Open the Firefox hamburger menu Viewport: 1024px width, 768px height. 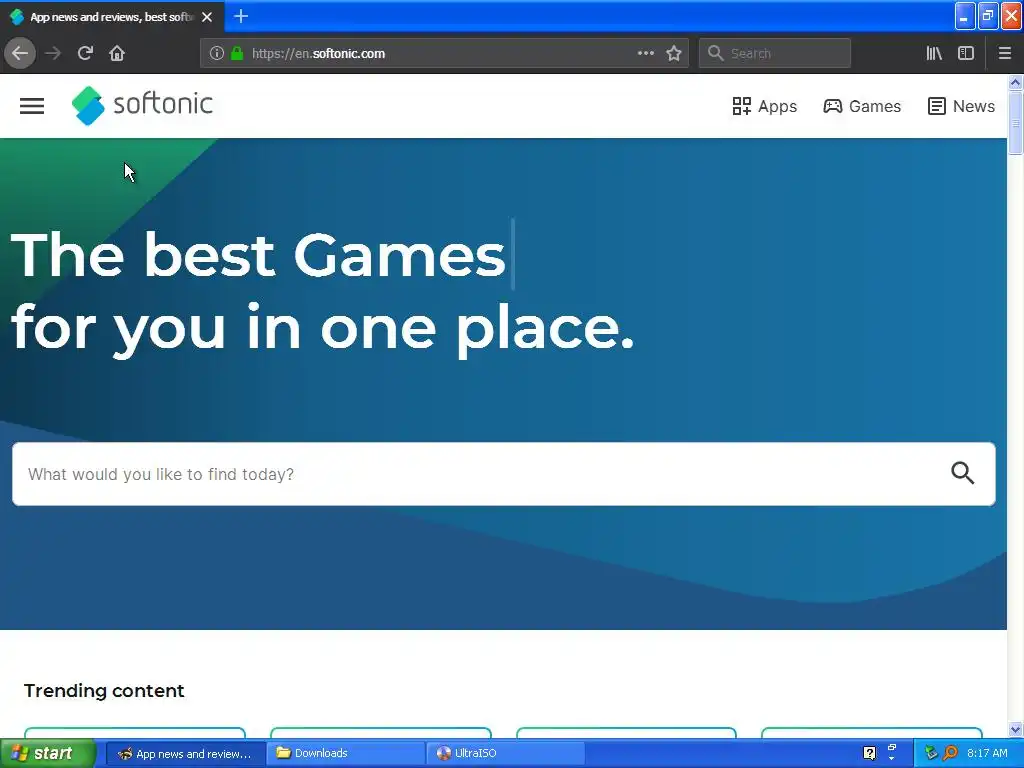(1005, 53)
